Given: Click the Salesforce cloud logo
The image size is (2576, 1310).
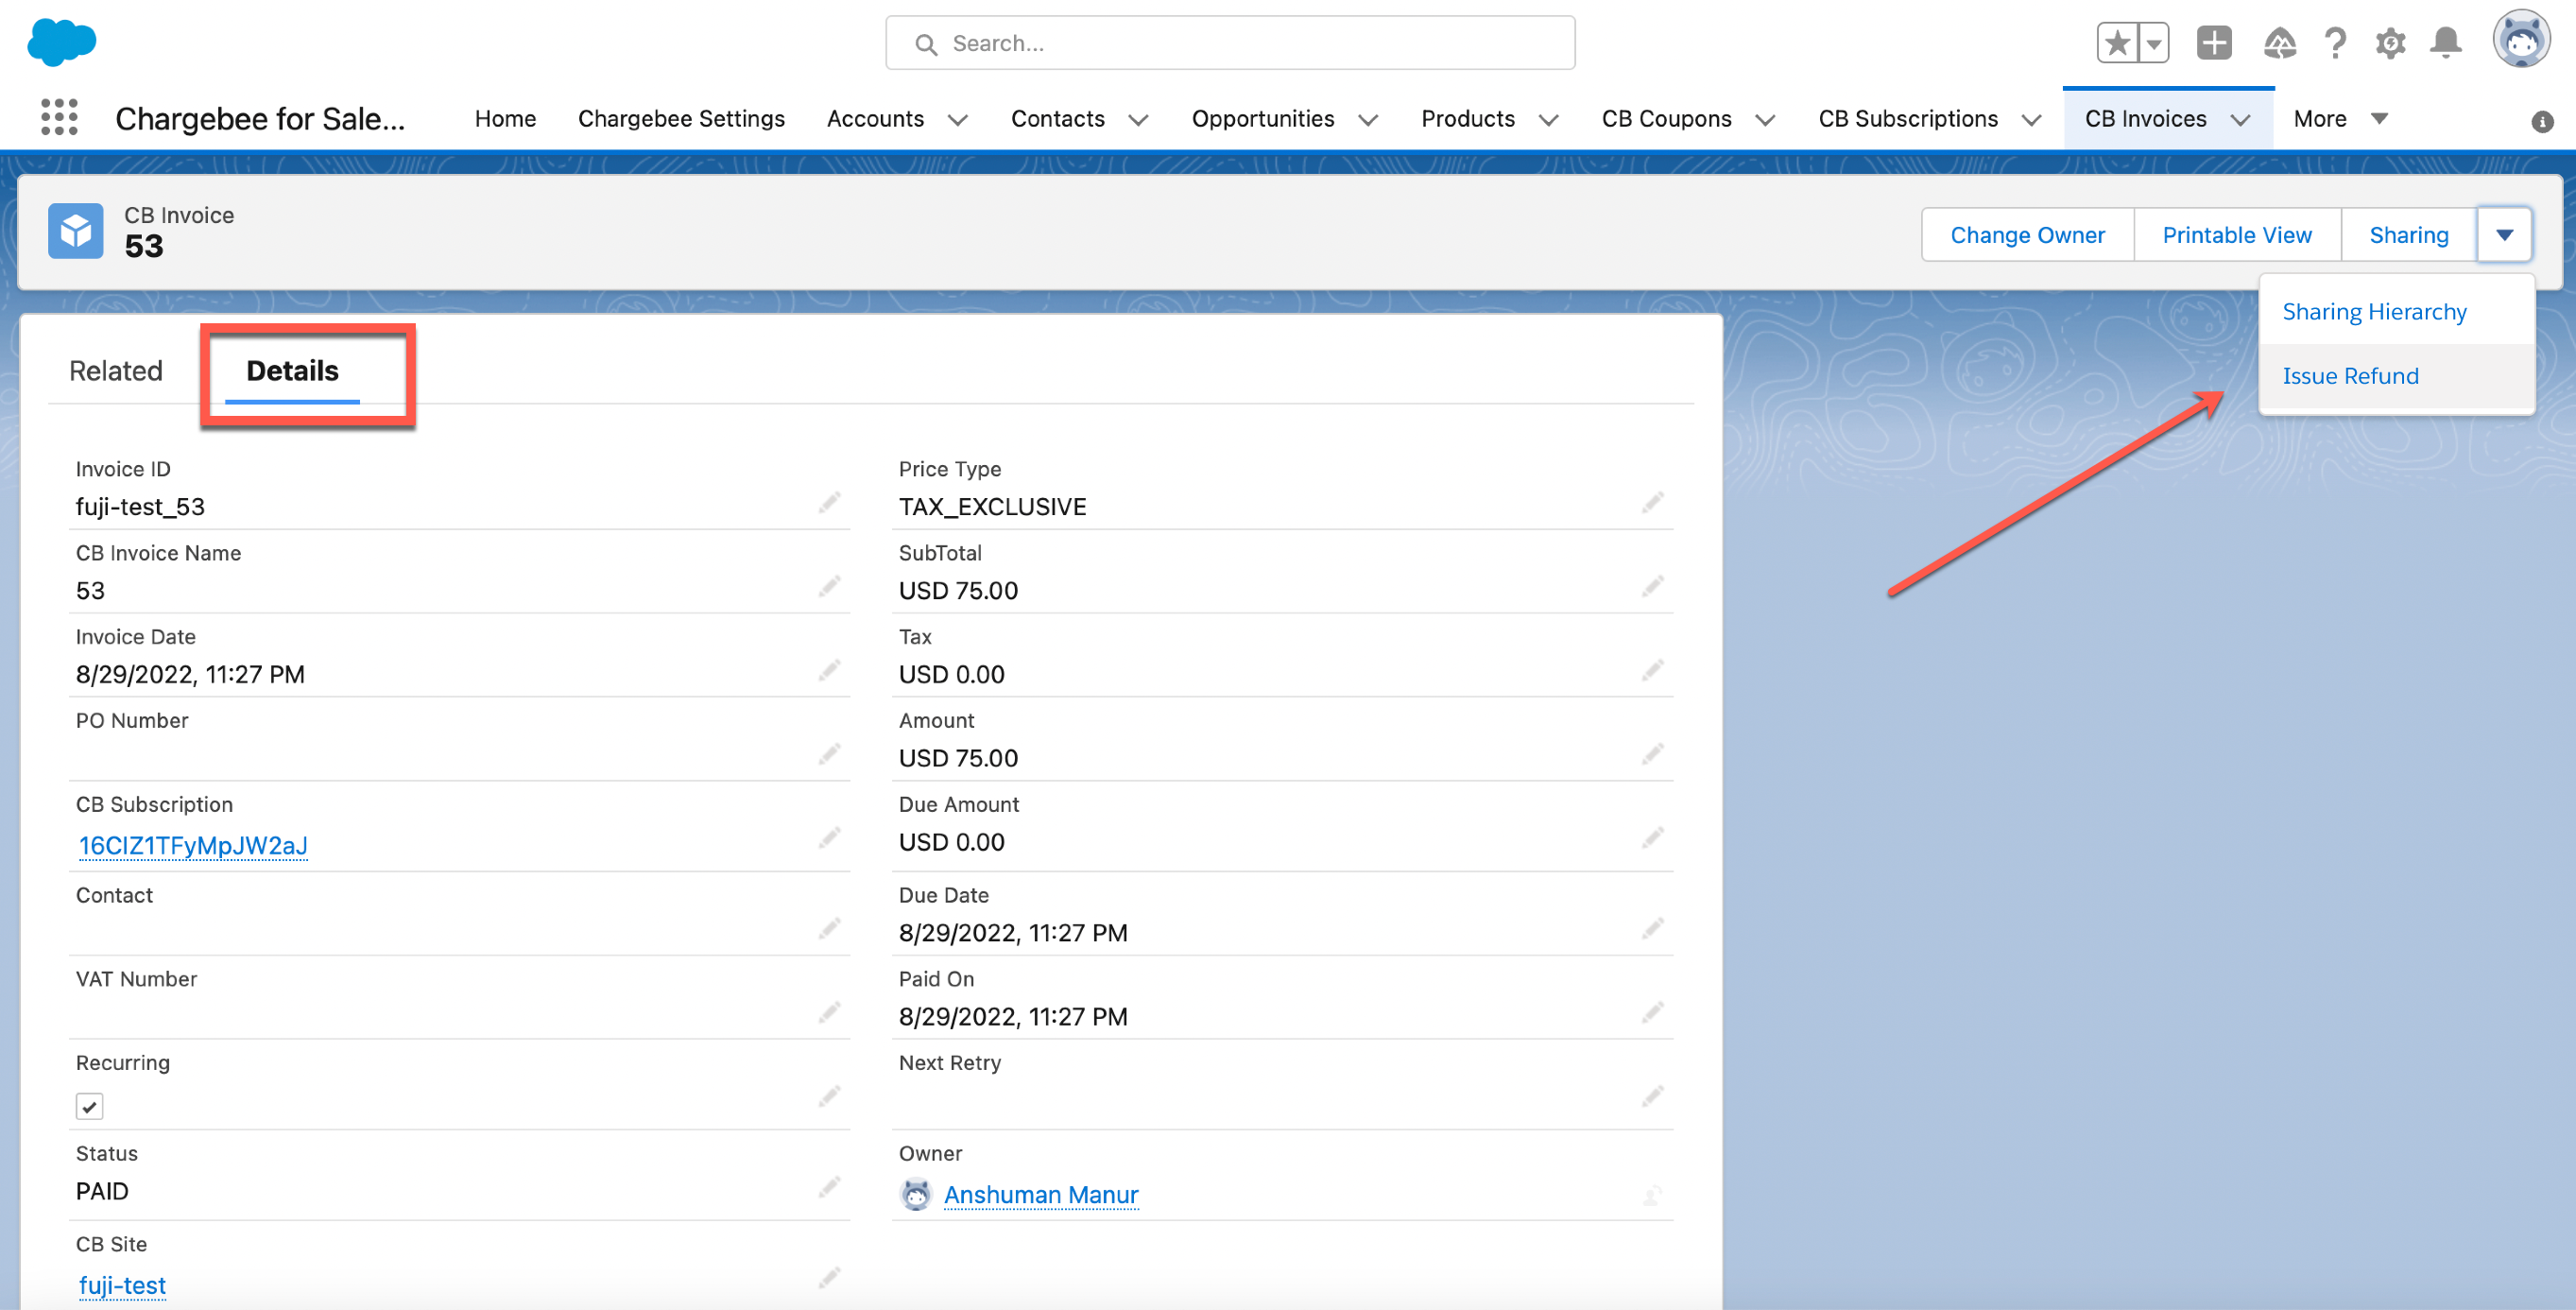Looking at the screenshot, I should point(62,43).
